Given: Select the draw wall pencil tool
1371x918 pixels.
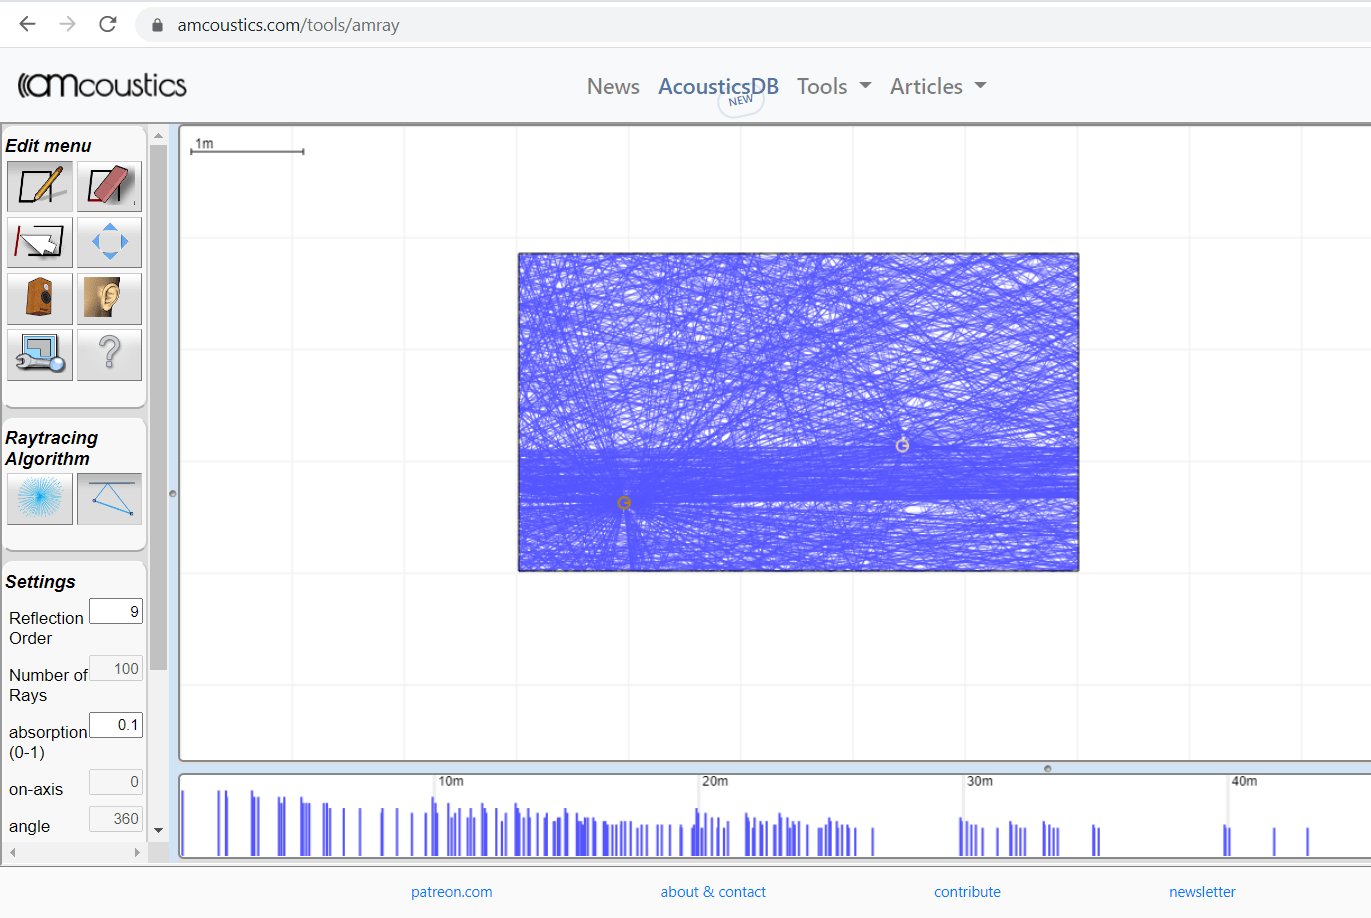Looking at the screenshot, I should [40, 186].
